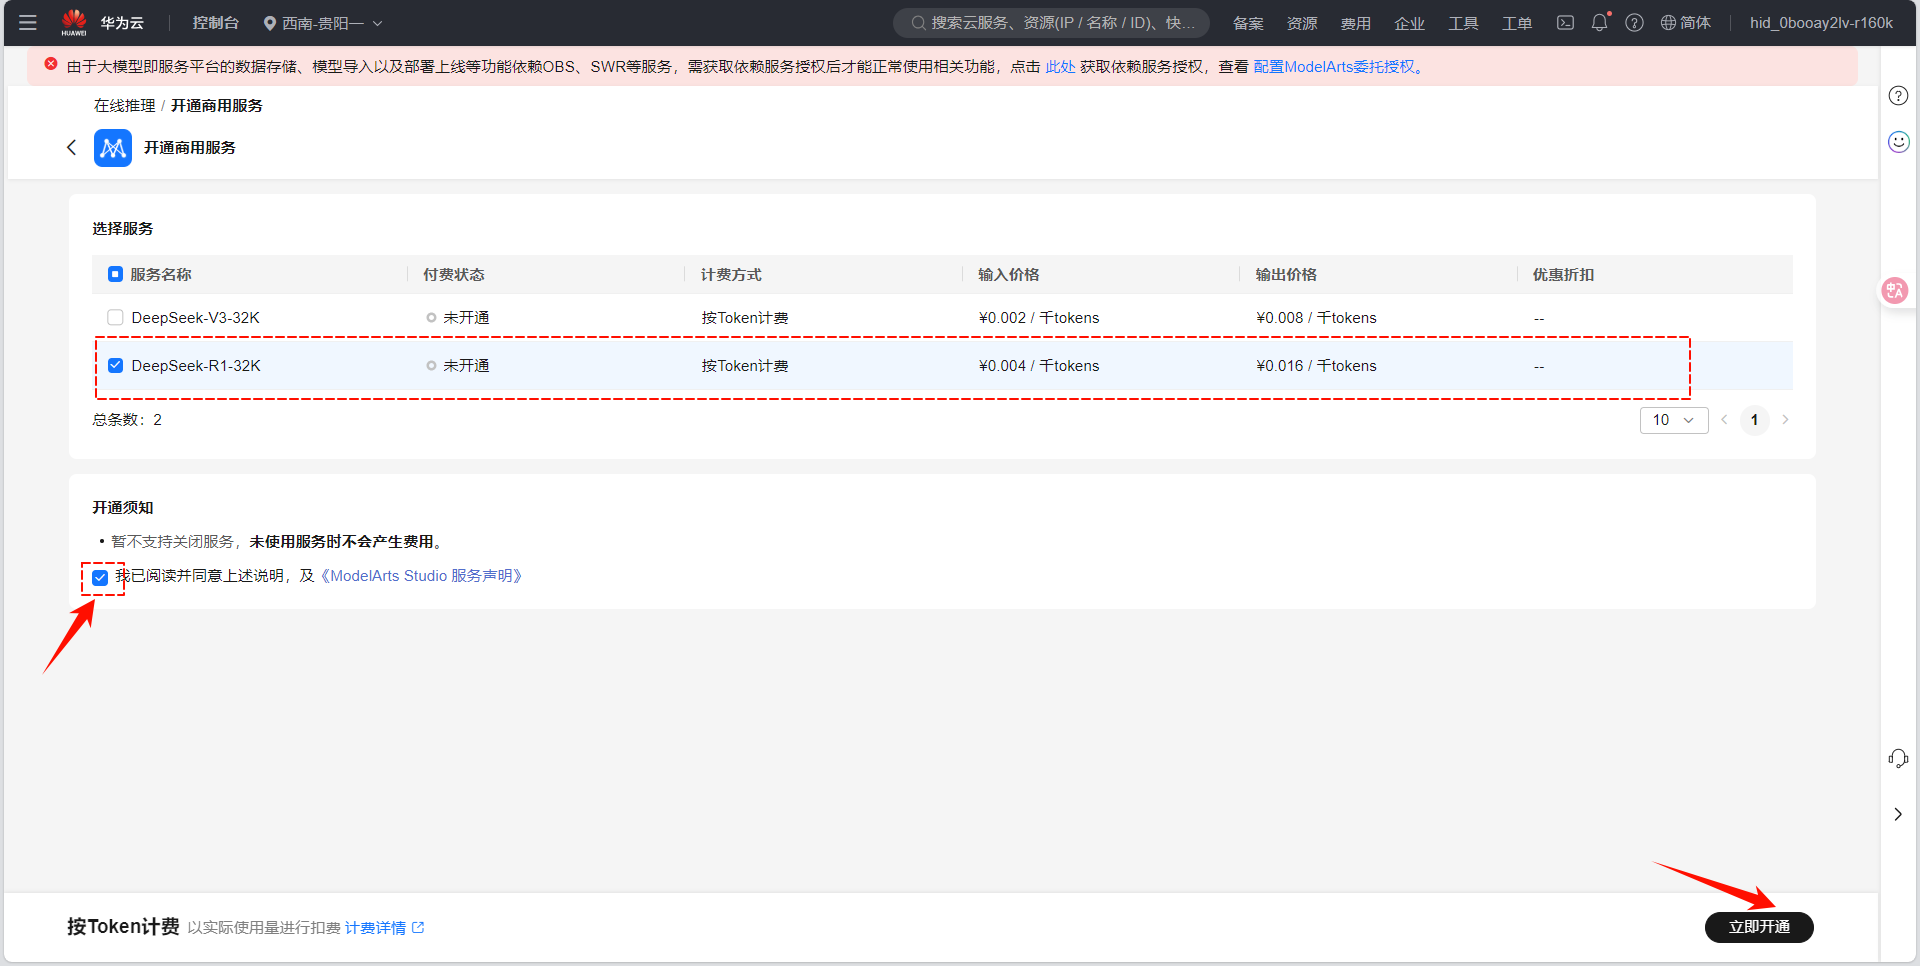Open the 企业 menu
Image resolution: width=1920 pixels, height=966 pixels.
pos(1410,23)
